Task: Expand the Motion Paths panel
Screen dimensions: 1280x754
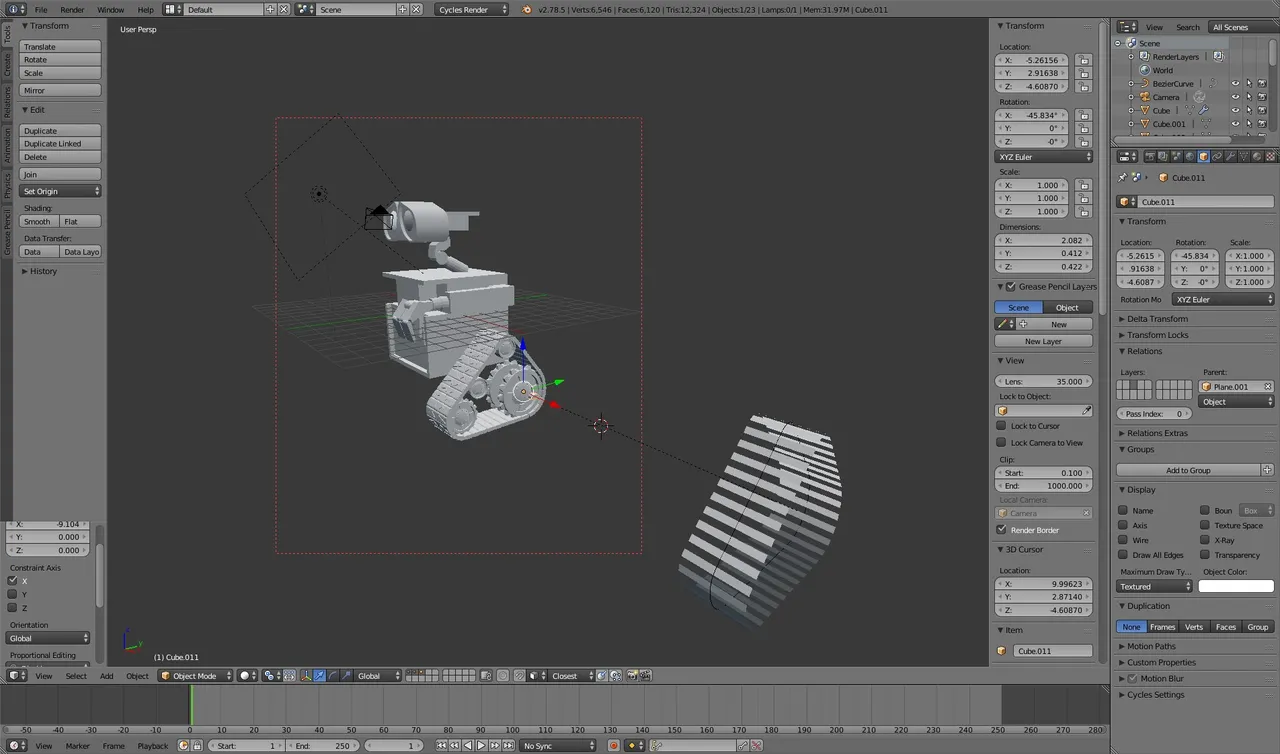Action: click(1151, 646)
